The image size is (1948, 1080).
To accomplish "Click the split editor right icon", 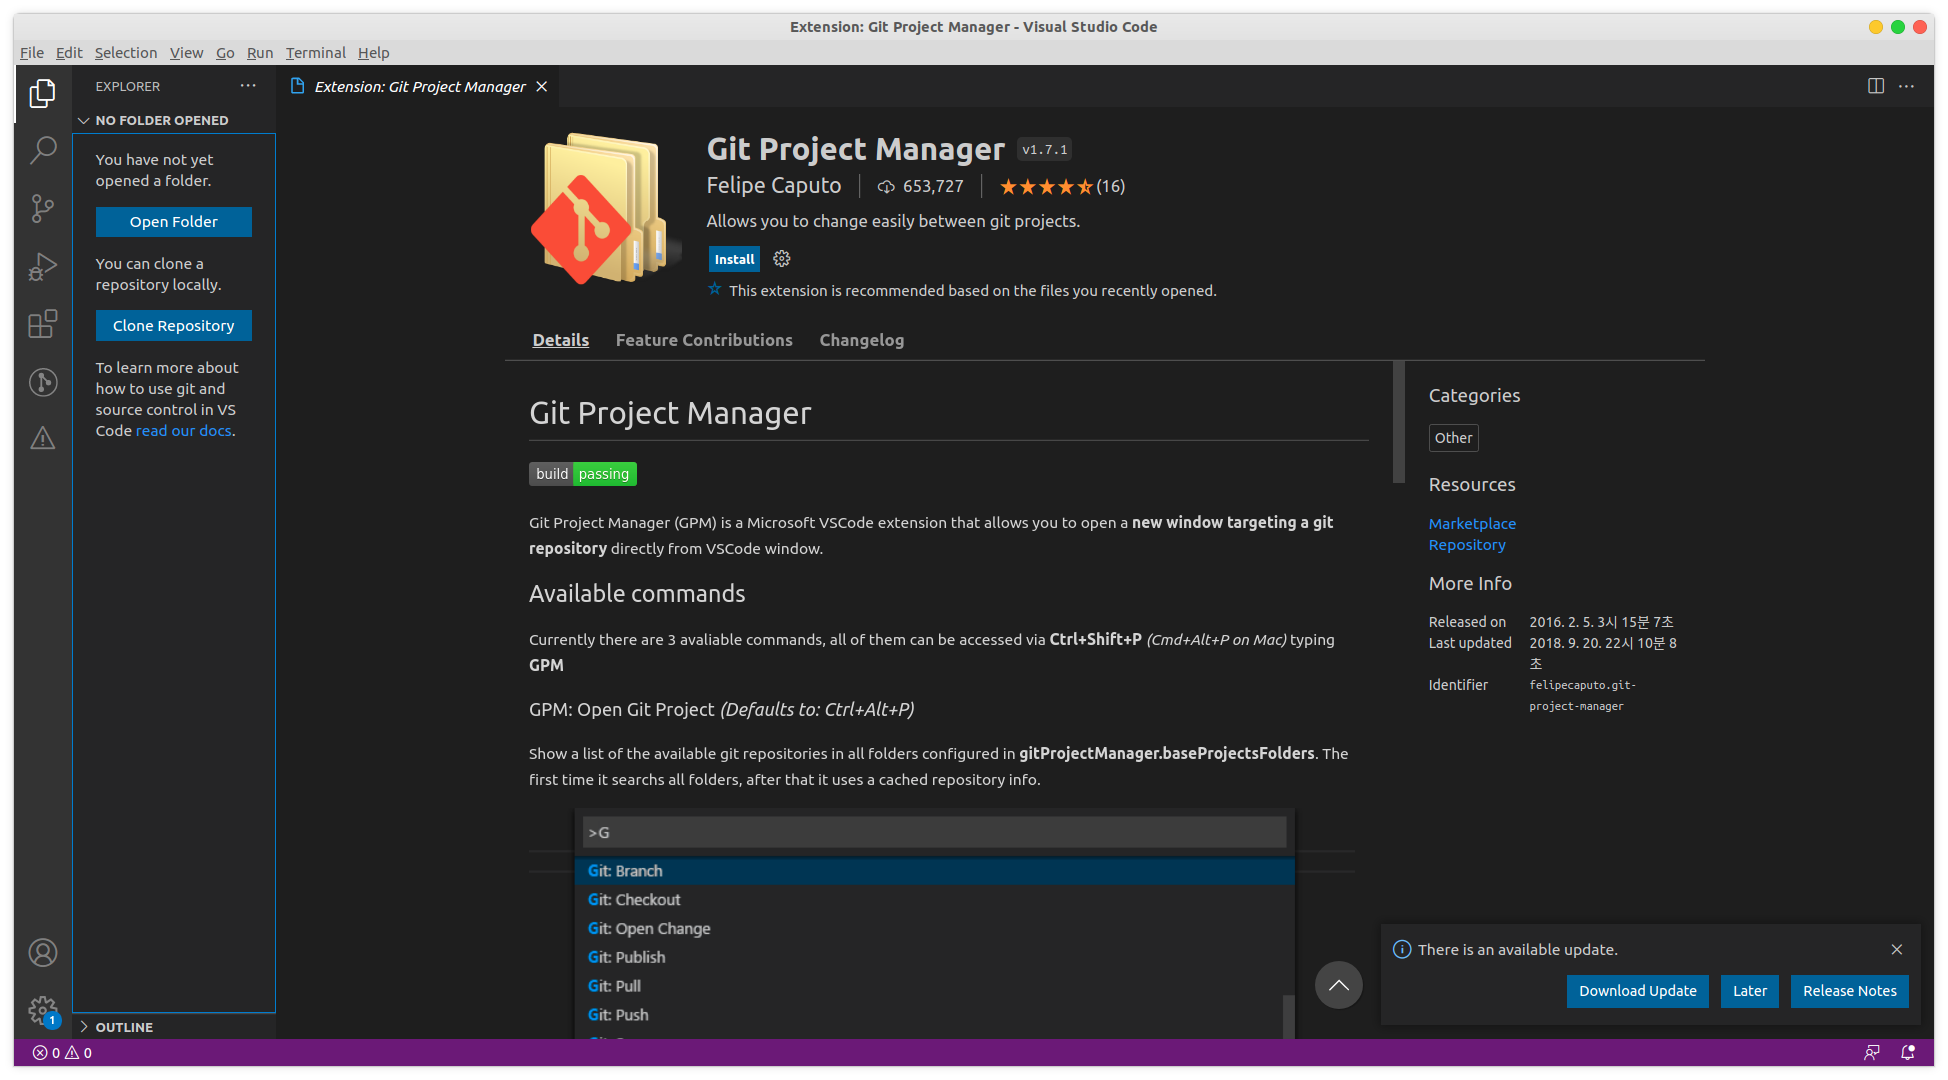I will pyautogui.click(x=1876, y=86).
